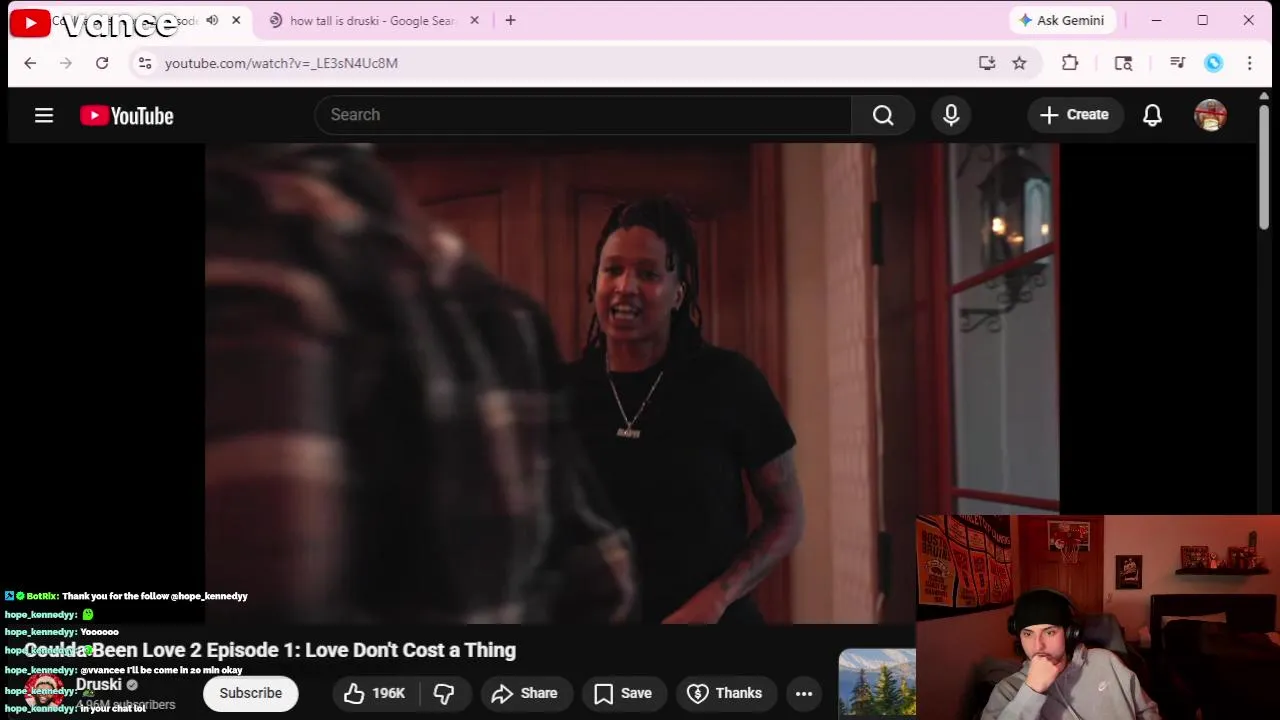Click Ask Gemini button
The image size is (1280, 720).
[x=1061, y=20]
